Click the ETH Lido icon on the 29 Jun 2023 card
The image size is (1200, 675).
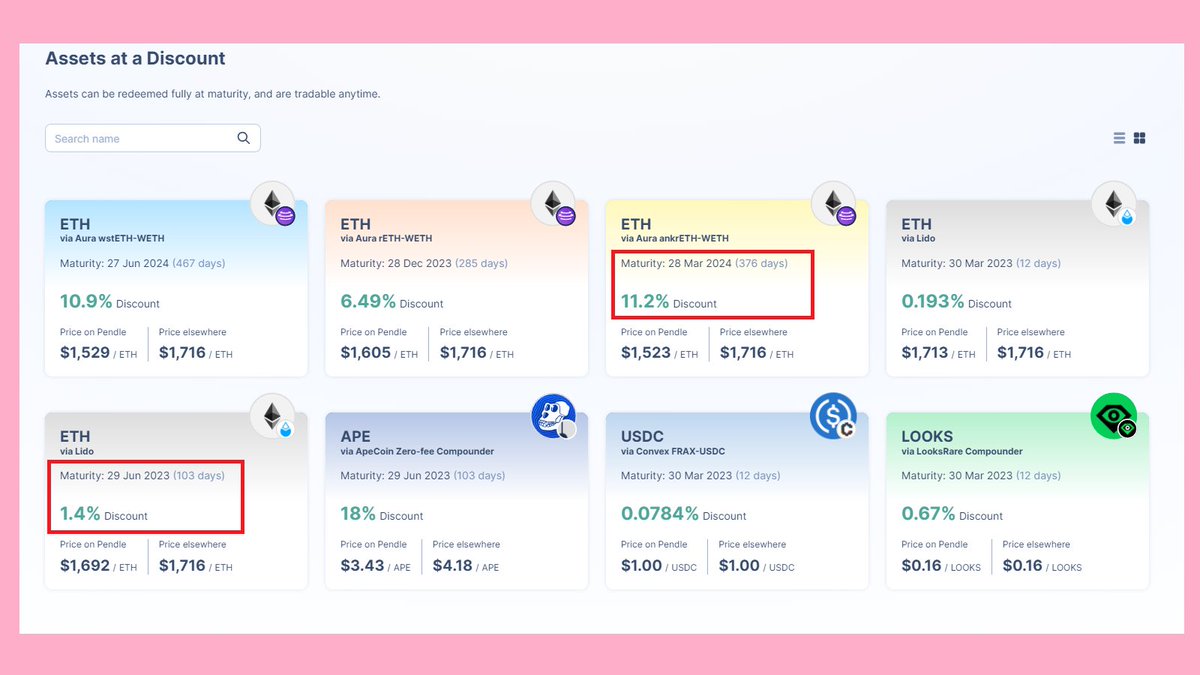(273, 416)
